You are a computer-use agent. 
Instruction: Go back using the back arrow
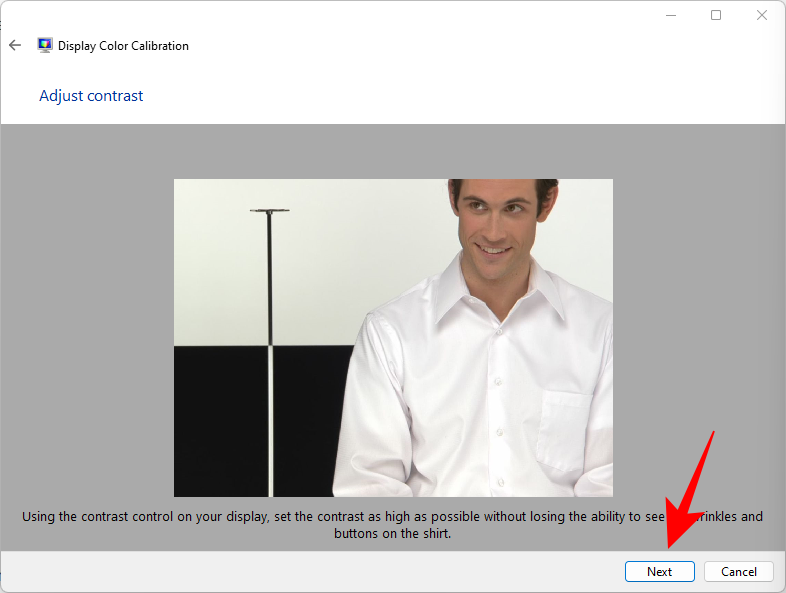(x=15, y=46)
